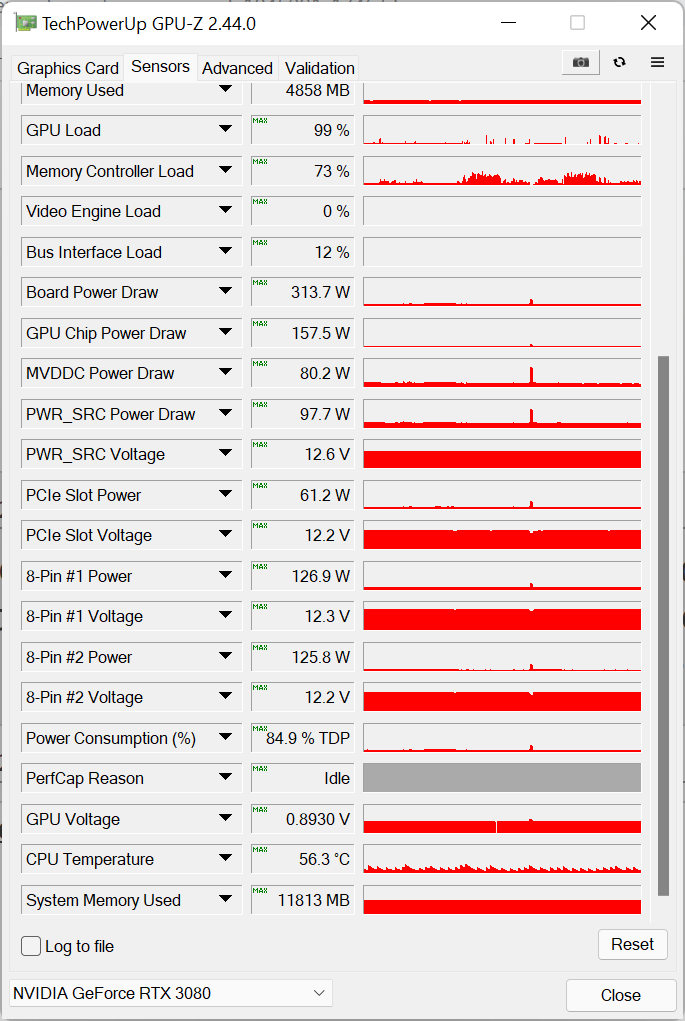Click the GPU Voltage value field
Viewport: 685px width, 1021px height.
(302, 819)
